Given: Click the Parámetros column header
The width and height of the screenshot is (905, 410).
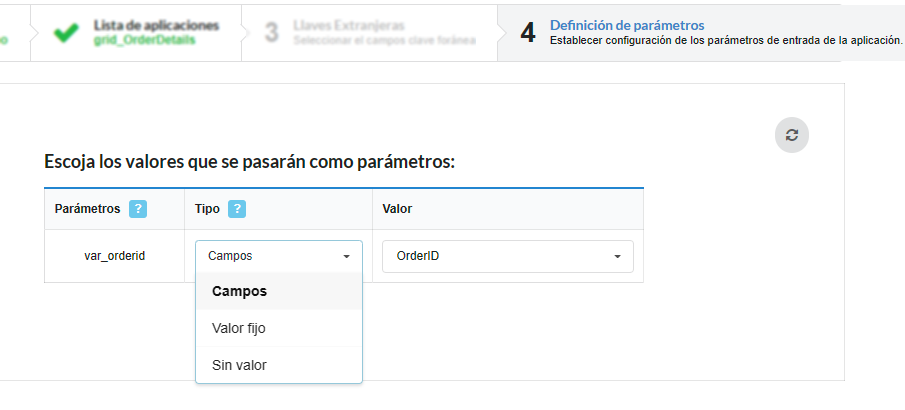Looking at the screenshot, I should 87,209.
